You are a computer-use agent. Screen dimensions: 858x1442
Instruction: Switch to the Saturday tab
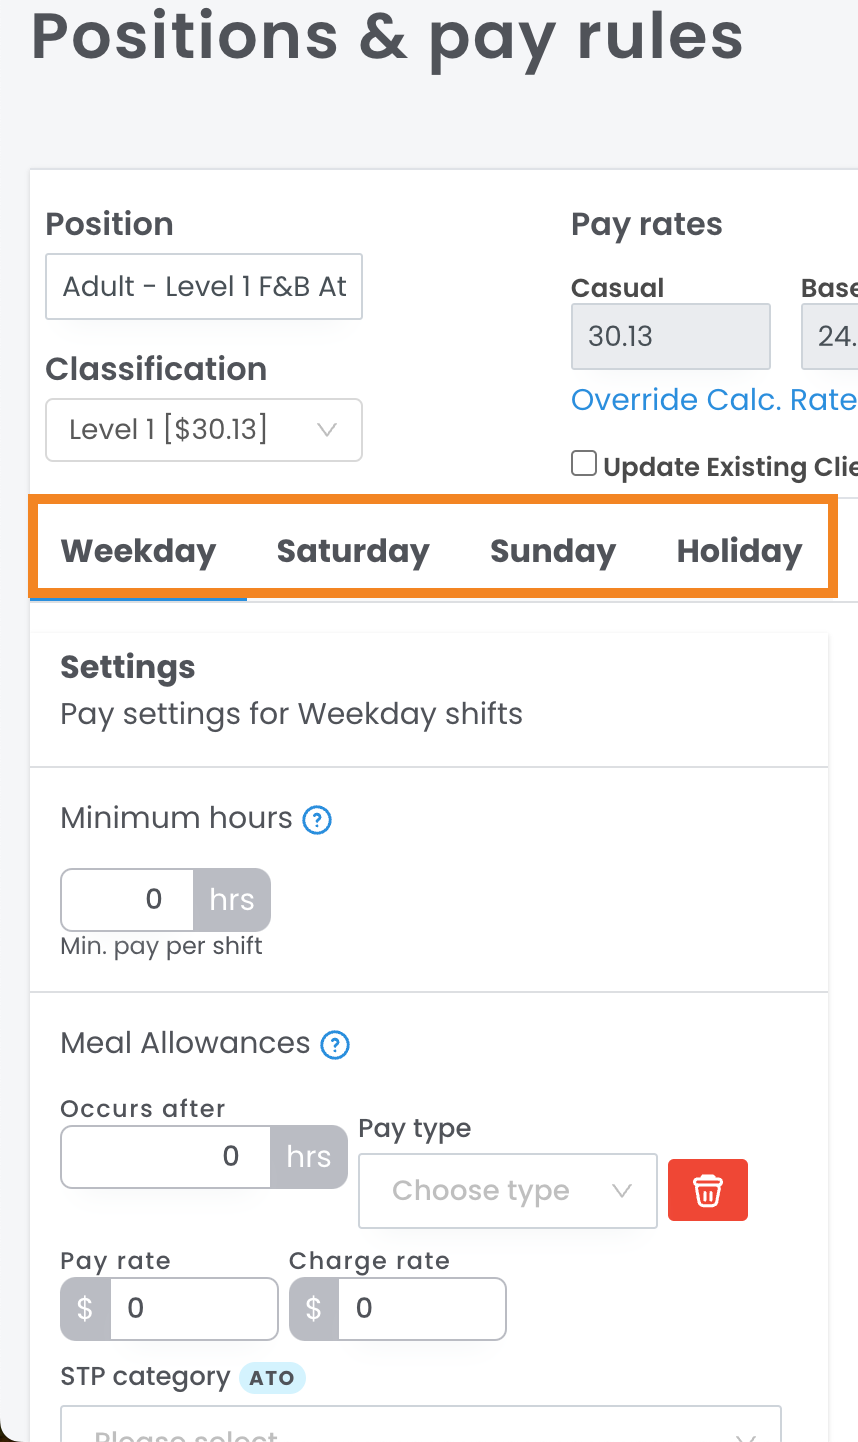tap(353, 551)
